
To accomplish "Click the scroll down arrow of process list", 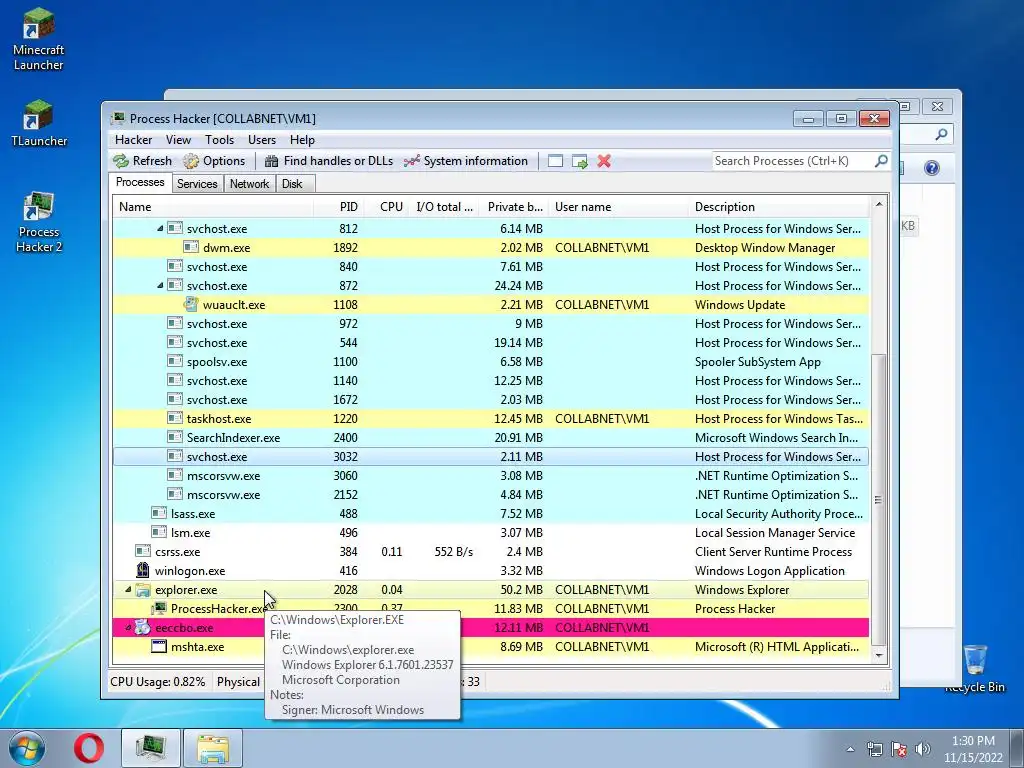I will pyautogui.click(x=879, y=655).
